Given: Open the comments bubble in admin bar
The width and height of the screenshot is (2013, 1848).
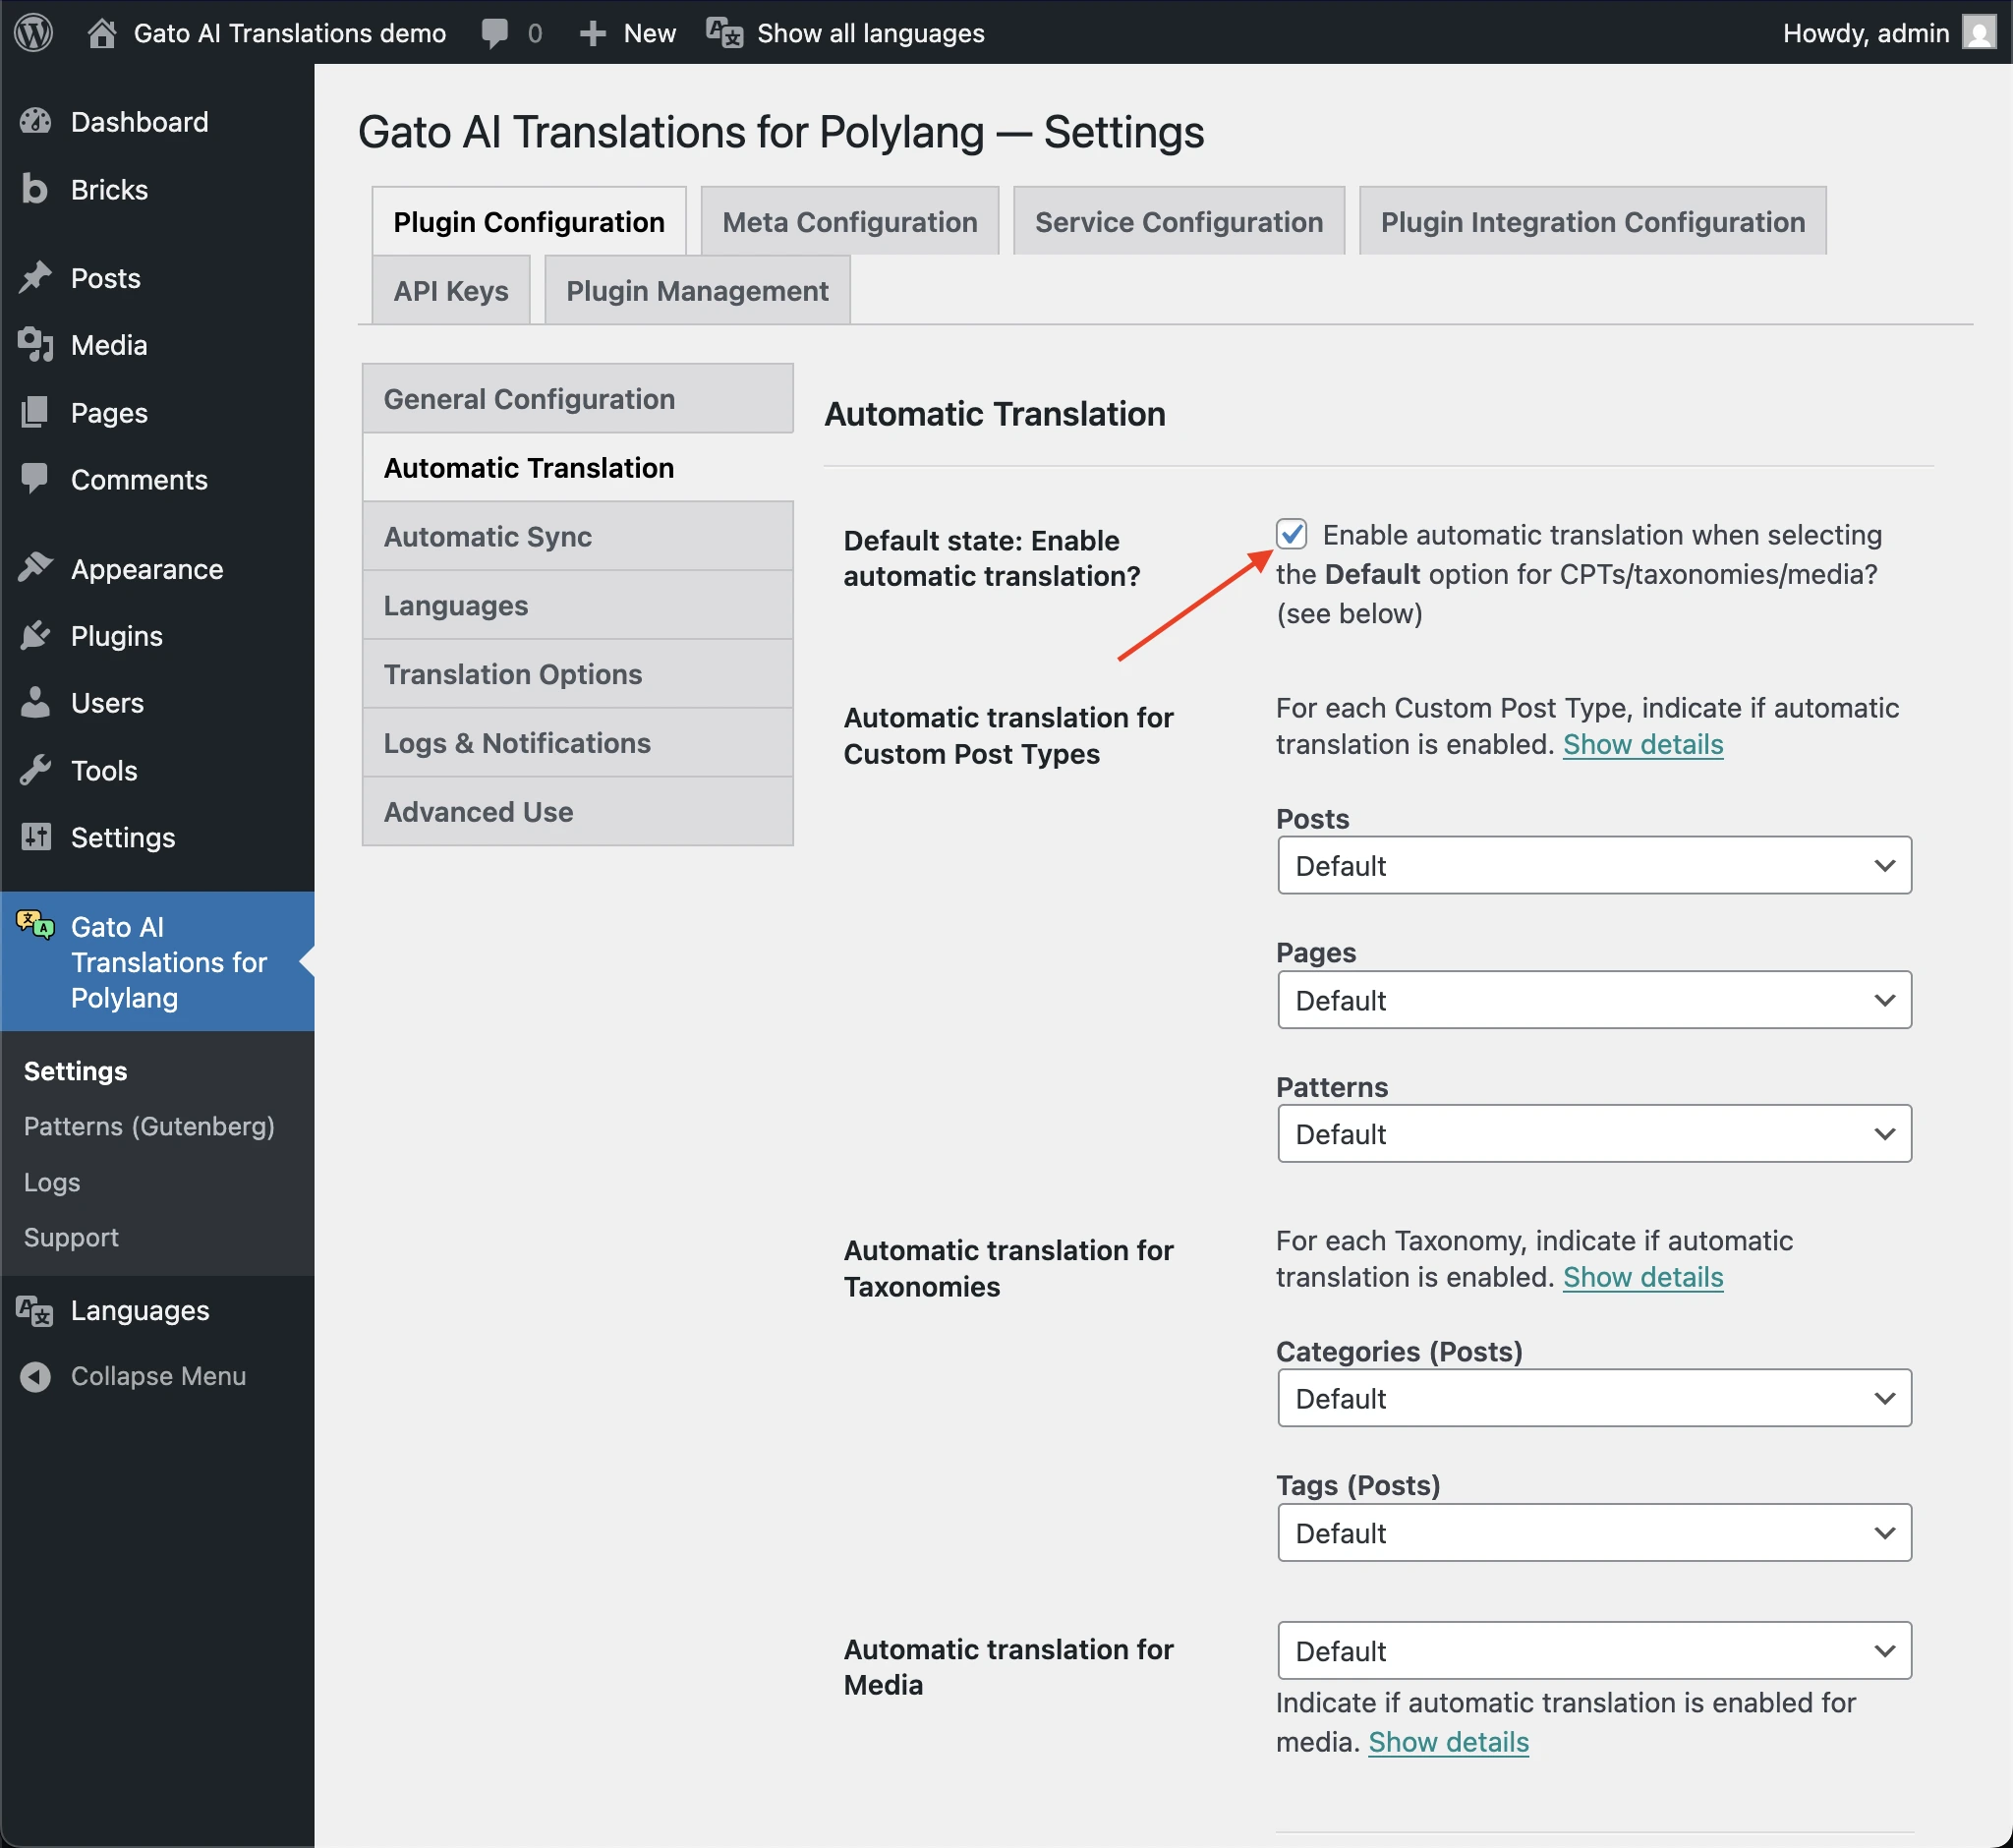Looking at the screenshot, I should (x=497, y=32).
